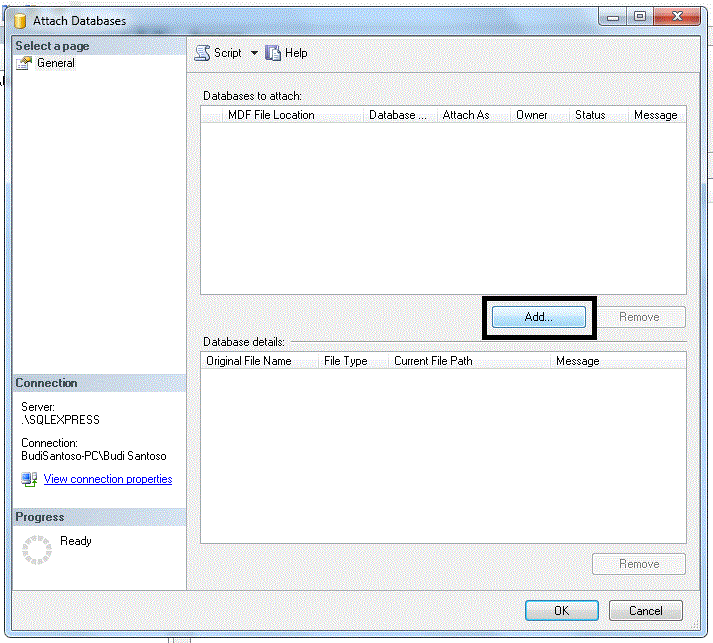The width and height of the screenshot is (713, 643).
Task: Cancel the Attach Databases dialog
Action: (x=645, y=610)
